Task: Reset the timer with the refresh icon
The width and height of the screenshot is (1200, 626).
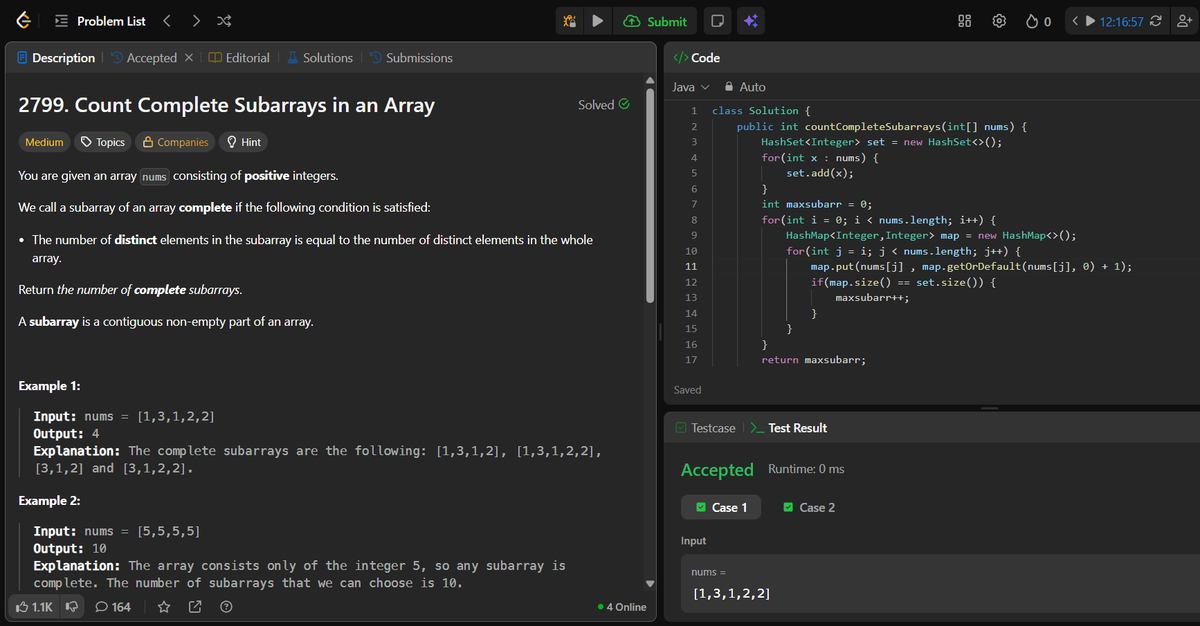Action: click(1158, 21)
